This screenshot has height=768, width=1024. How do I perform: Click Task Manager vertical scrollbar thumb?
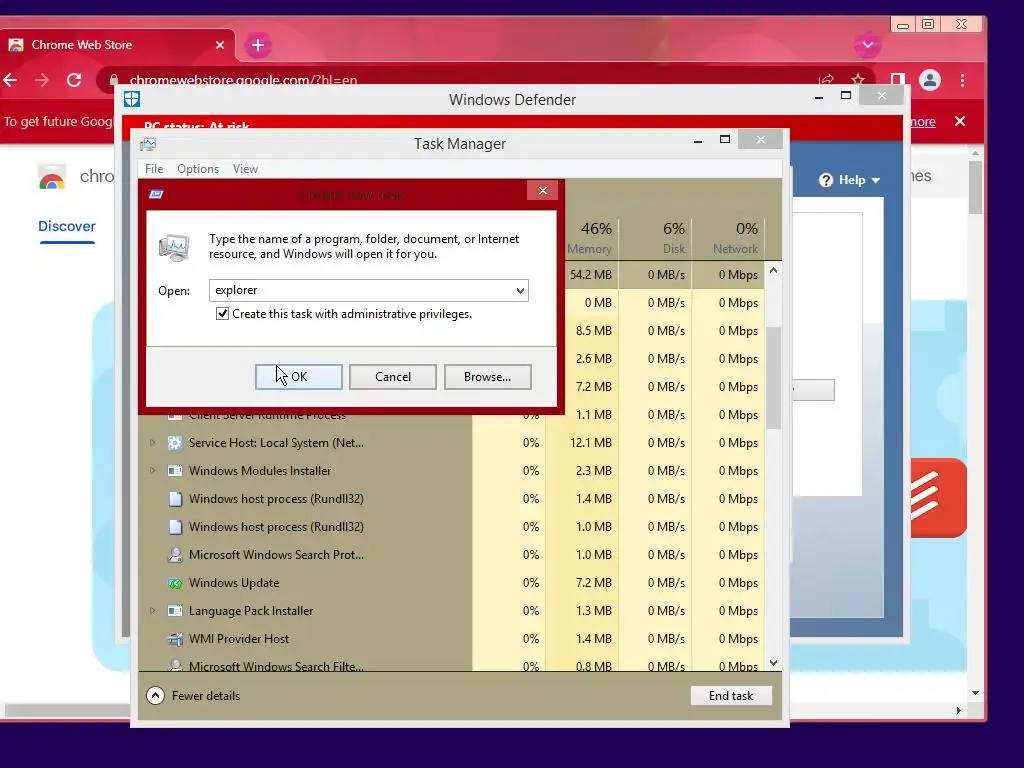point(773,378)
